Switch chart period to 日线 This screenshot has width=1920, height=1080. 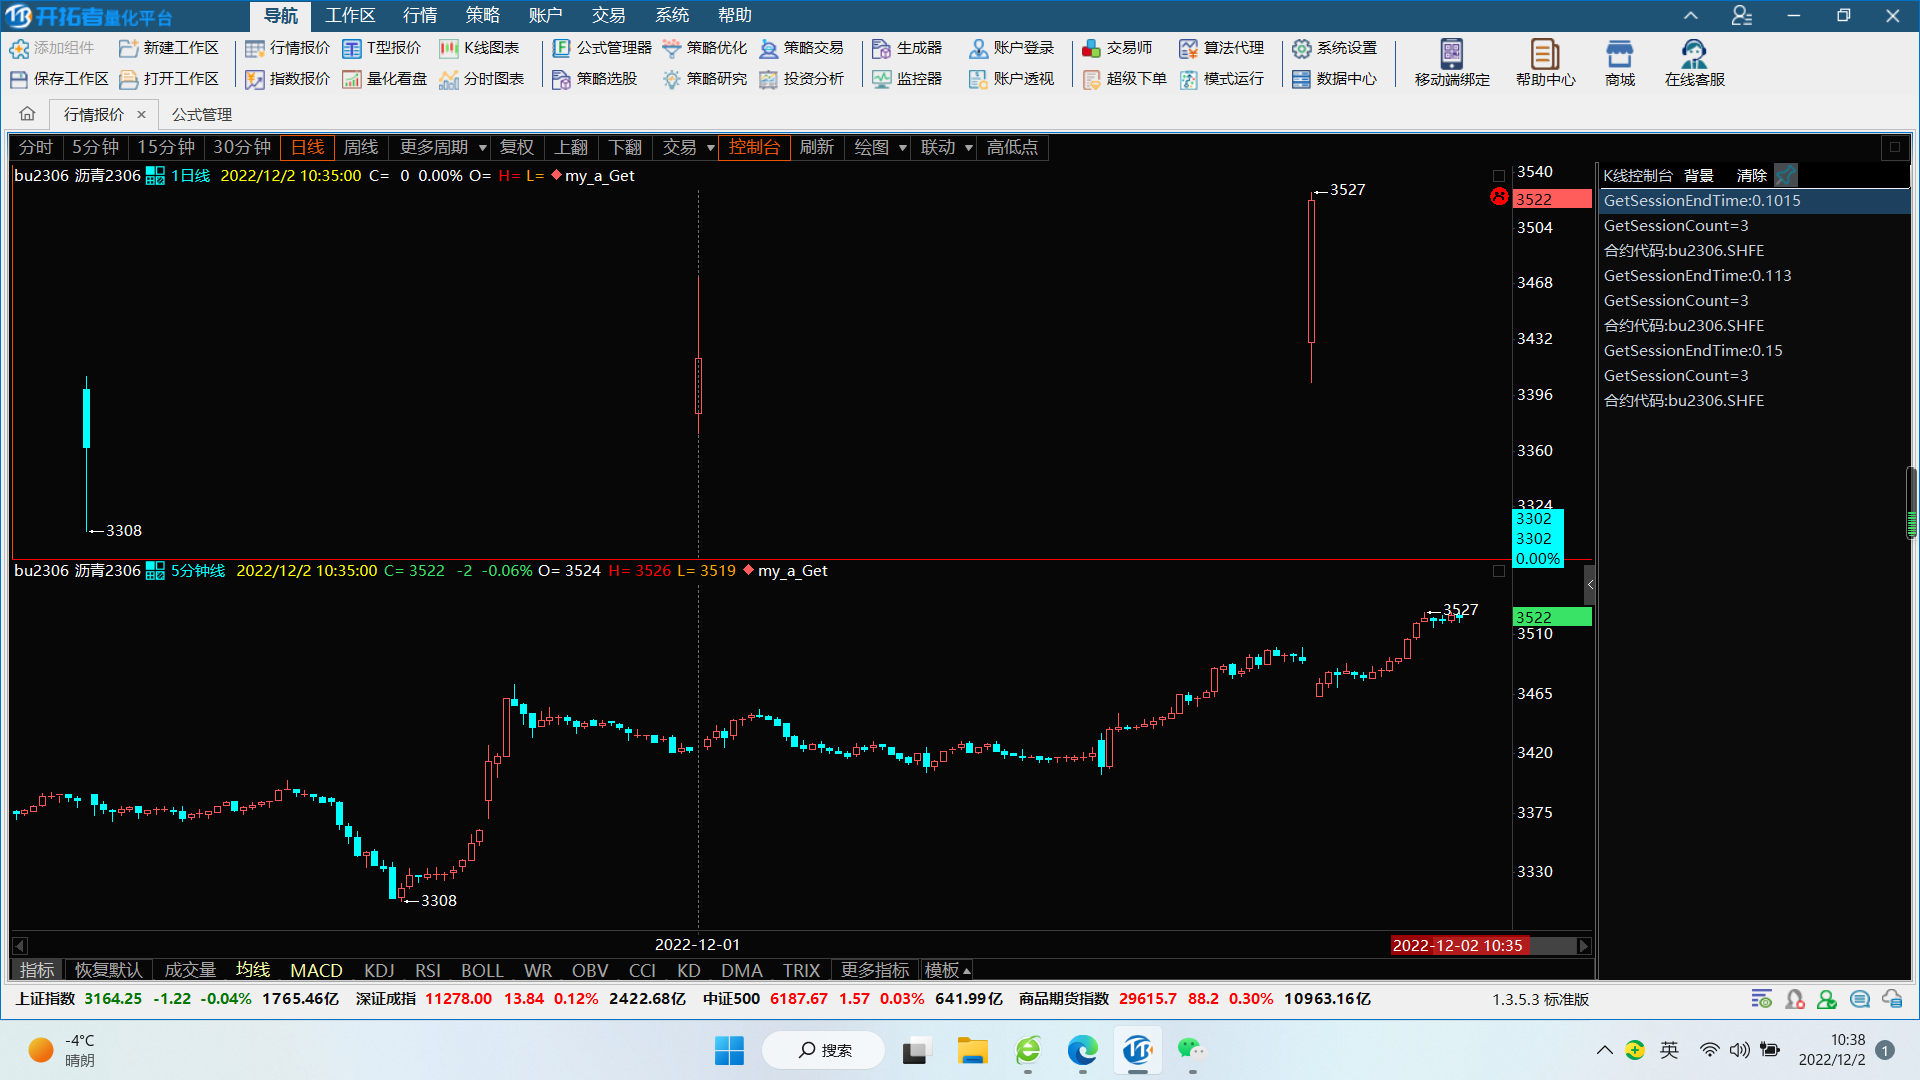(x=307, y=147)
